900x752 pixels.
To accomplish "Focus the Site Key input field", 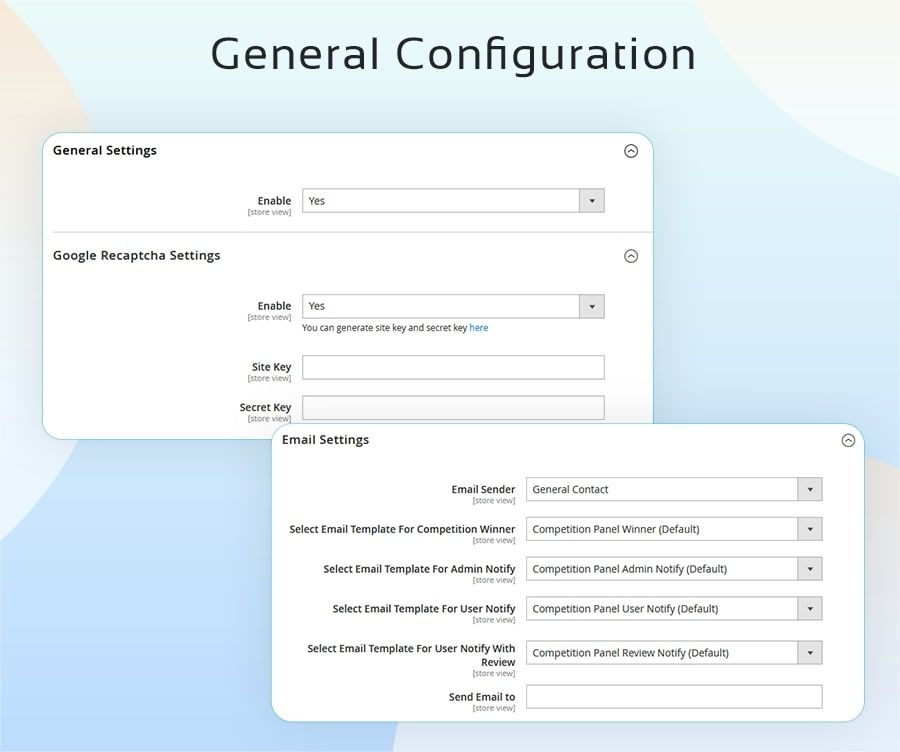I will coord(453,367).
